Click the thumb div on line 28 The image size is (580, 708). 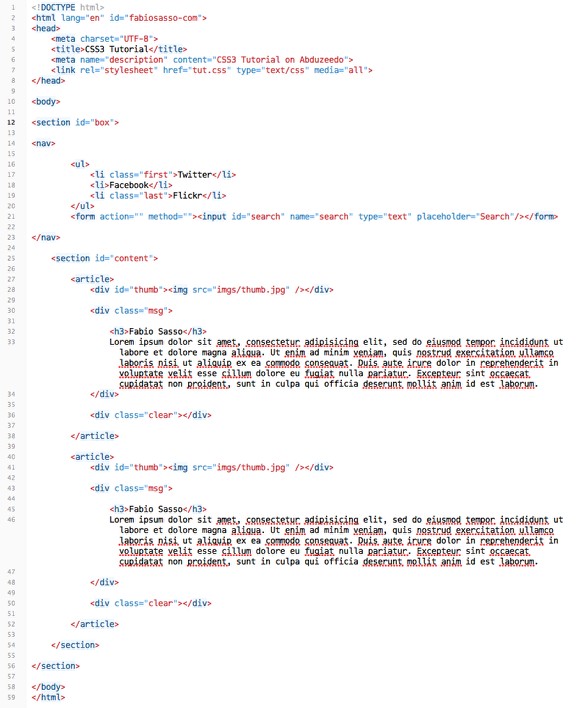[212, 289]
